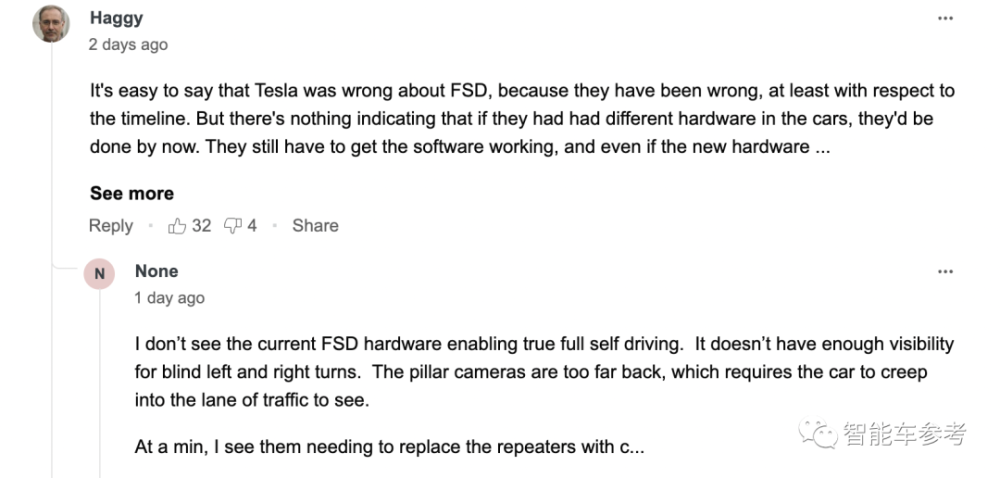Open the three-dot menu on None's reply
Viewport: 1000px width, 478px height.
(x=945, y=272)
